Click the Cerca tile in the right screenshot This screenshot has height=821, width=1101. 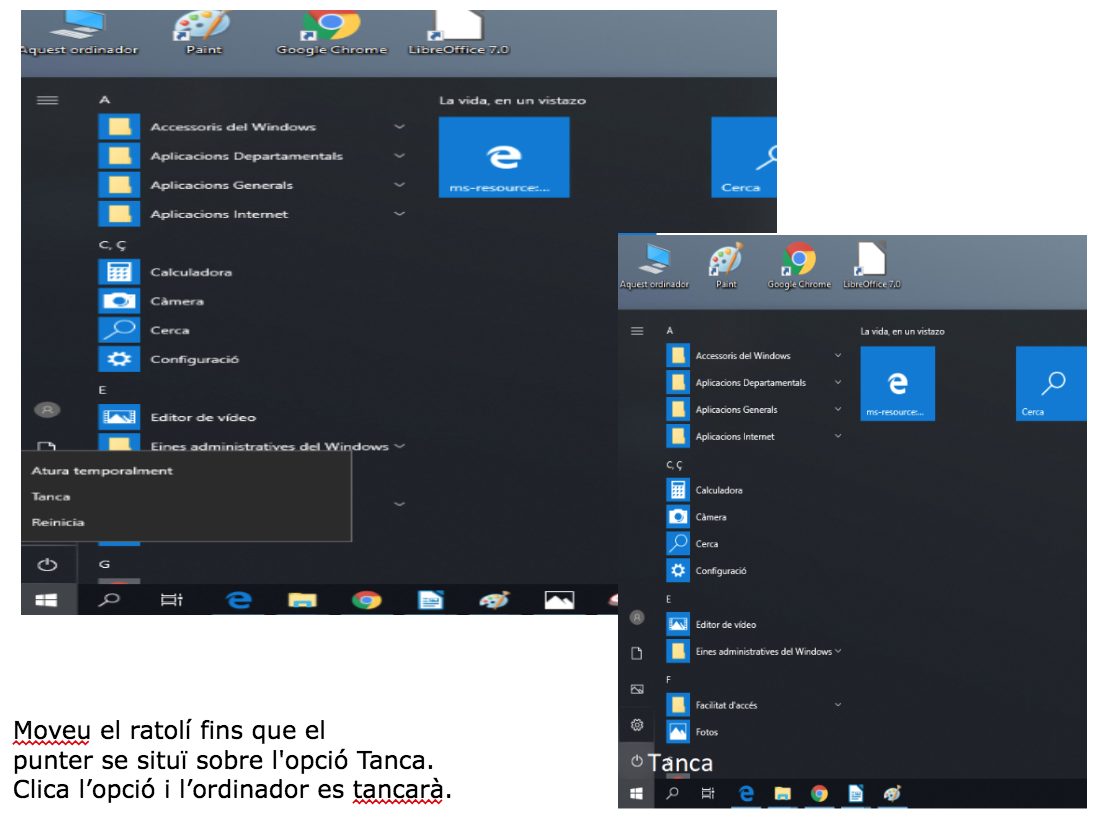point(1051,383)
